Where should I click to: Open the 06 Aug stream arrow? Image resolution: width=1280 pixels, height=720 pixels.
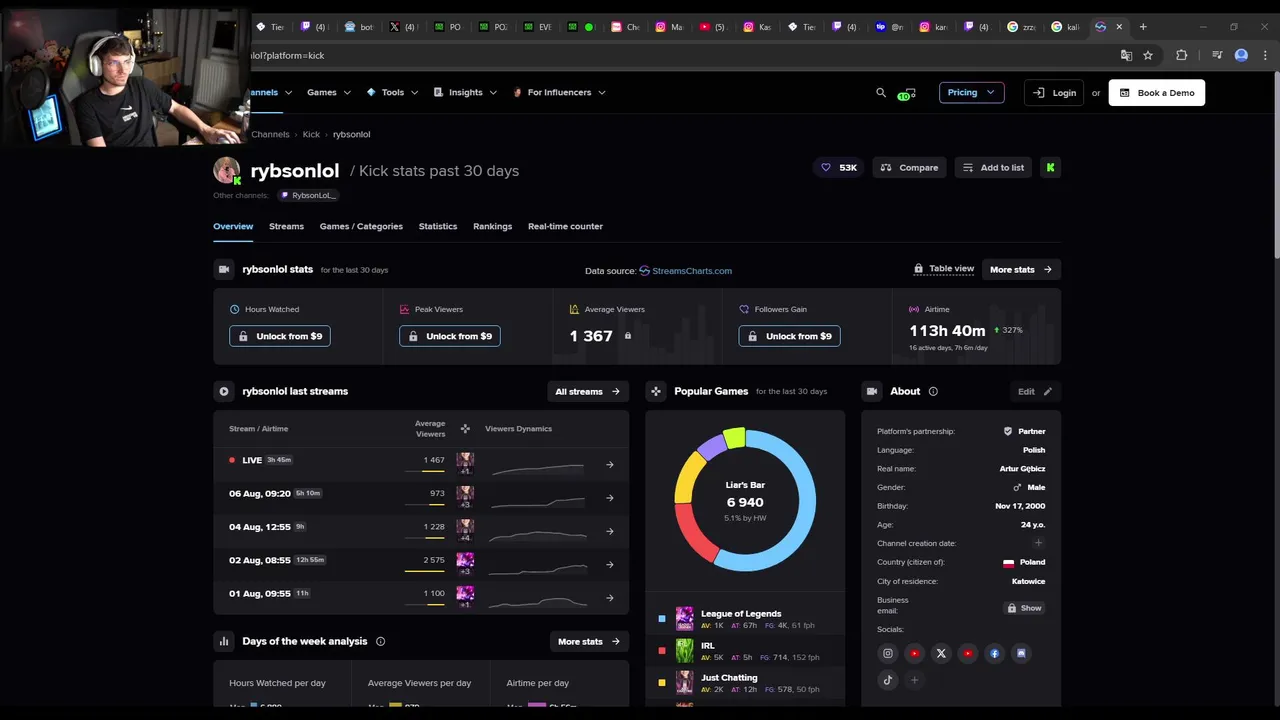click(x=610, y=497)
